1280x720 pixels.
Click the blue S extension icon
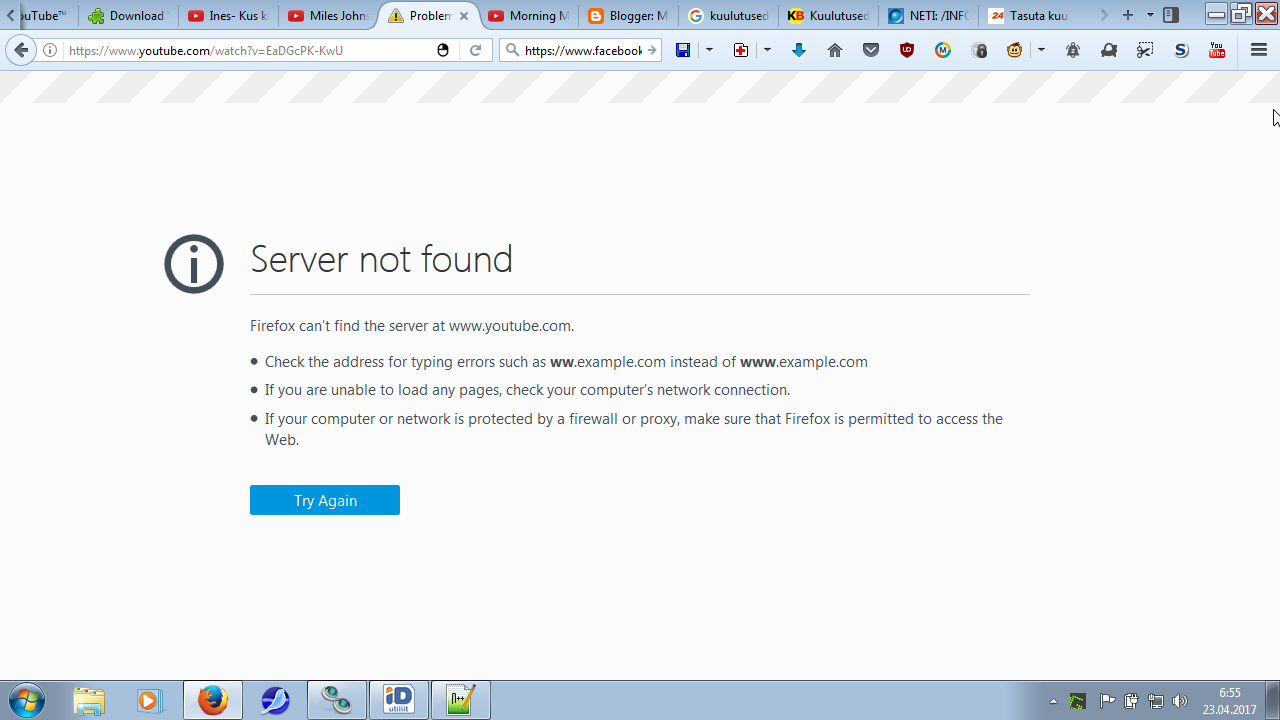(x=1181, y=50)
